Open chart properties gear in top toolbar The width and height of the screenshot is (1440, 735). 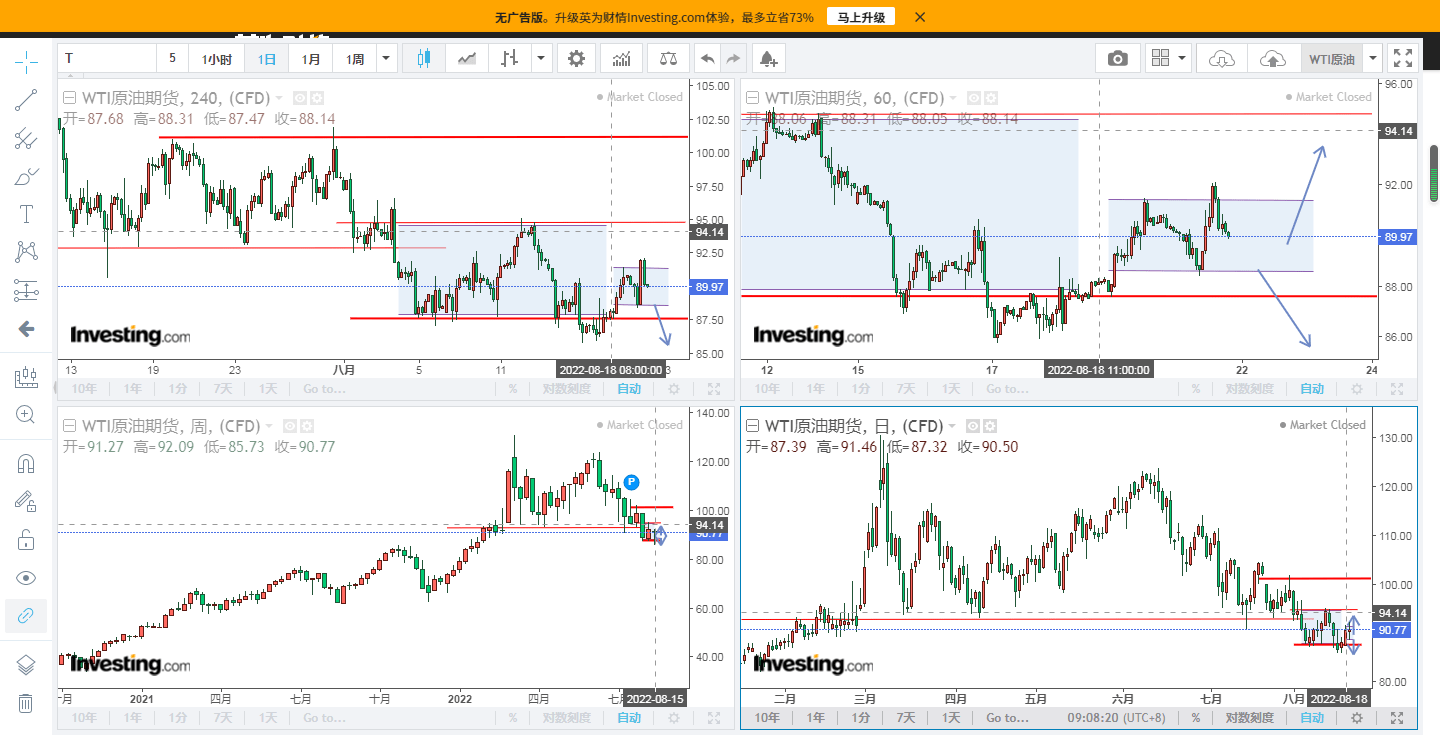pyautogui.click(x=576, y=59)
